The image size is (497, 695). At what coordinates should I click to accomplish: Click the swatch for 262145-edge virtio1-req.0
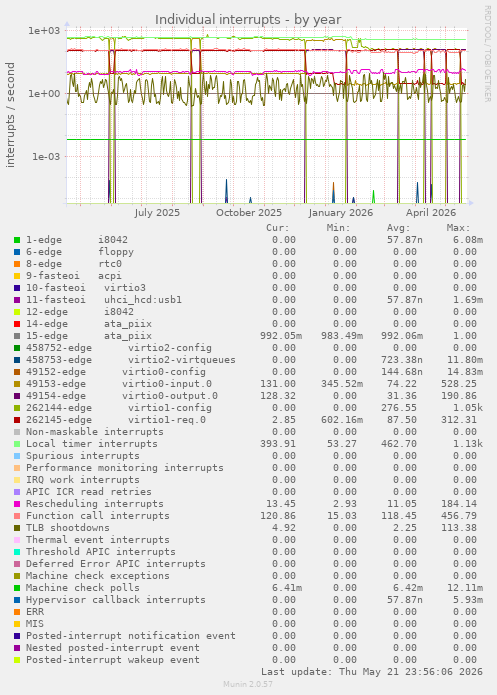point(17,420)
